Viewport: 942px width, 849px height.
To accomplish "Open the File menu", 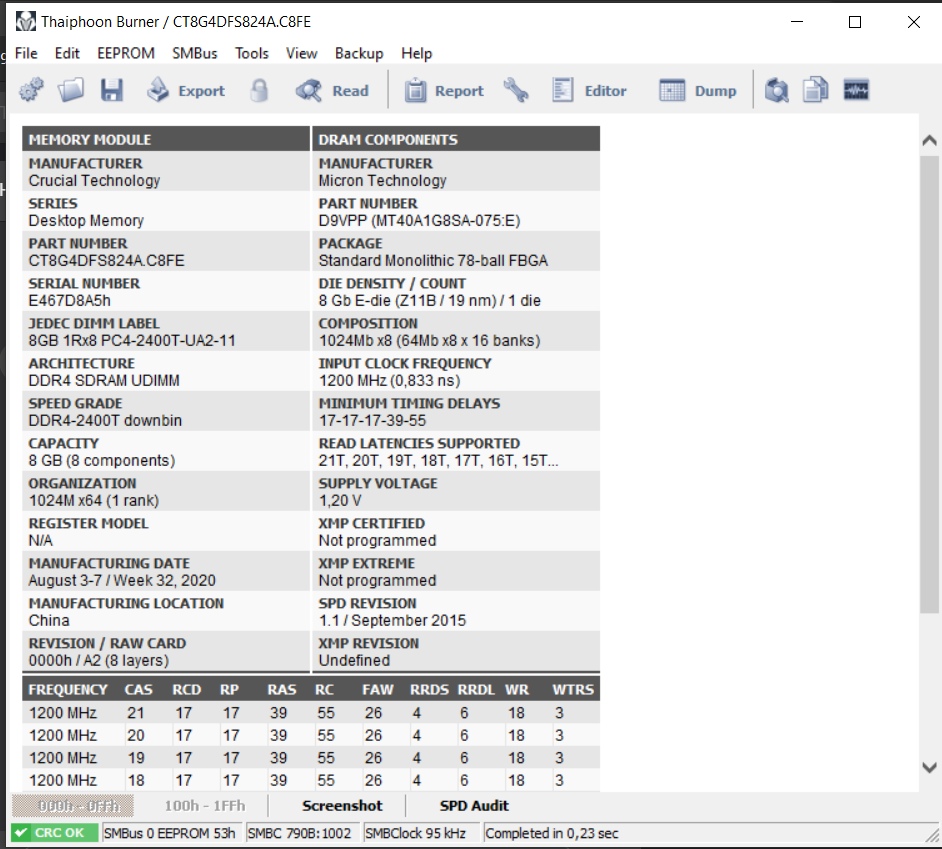I will coord(26,53).
